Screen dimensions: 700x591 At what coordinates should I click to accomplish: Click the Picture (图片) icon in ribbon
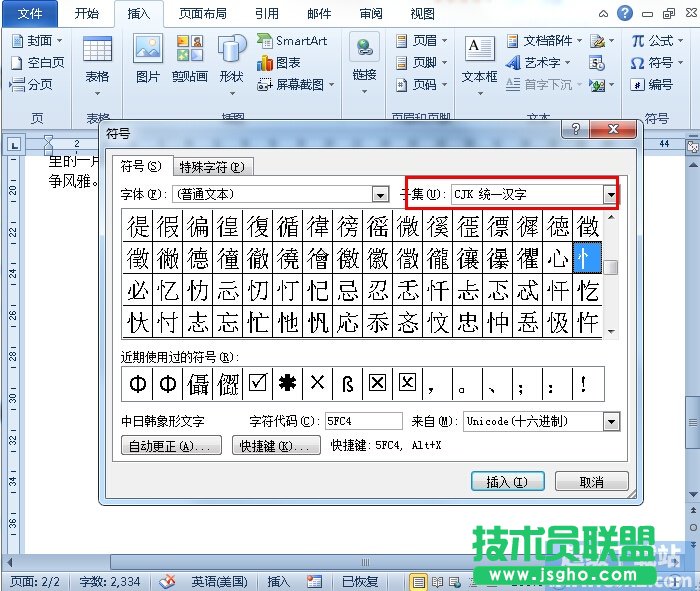point(147,58)
